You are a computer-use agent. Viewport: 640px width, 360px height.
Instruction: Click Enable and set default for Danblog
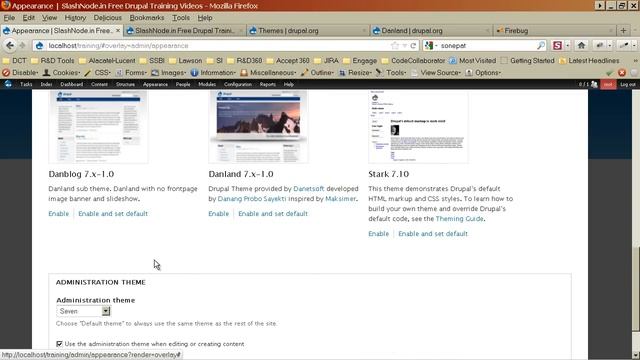pos(113,213)
